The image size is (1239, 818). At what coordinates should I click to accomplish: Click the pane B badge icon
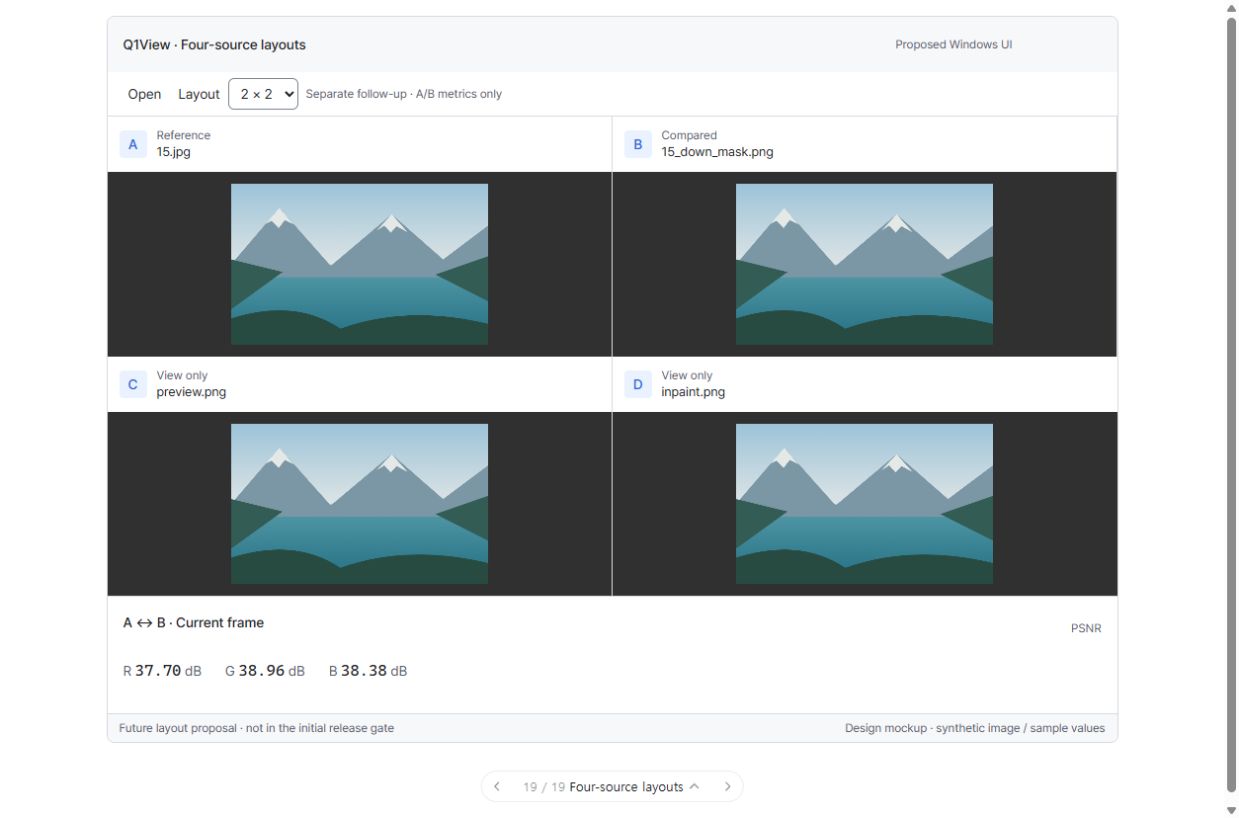pyautogui.click(x=638, y=144)
